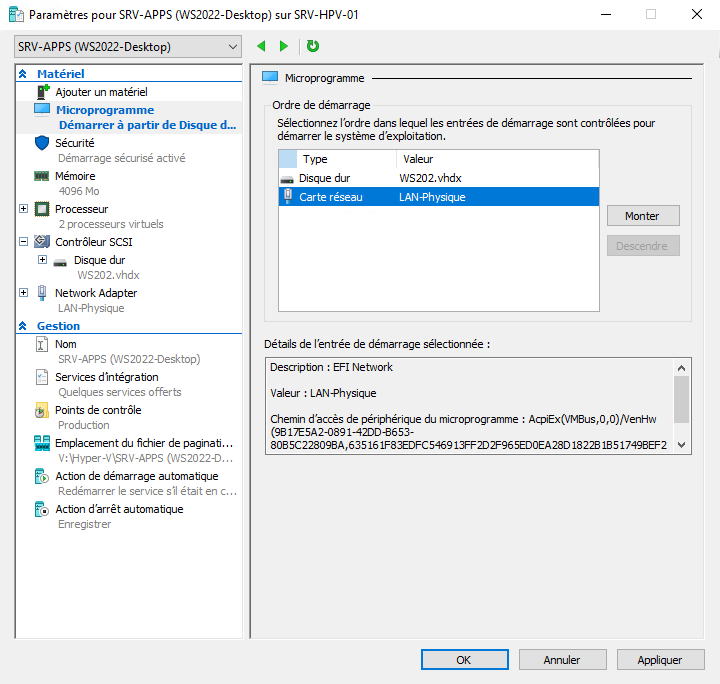Click the Monter button
Screen dimensions: 720x684
coord(643,216)
